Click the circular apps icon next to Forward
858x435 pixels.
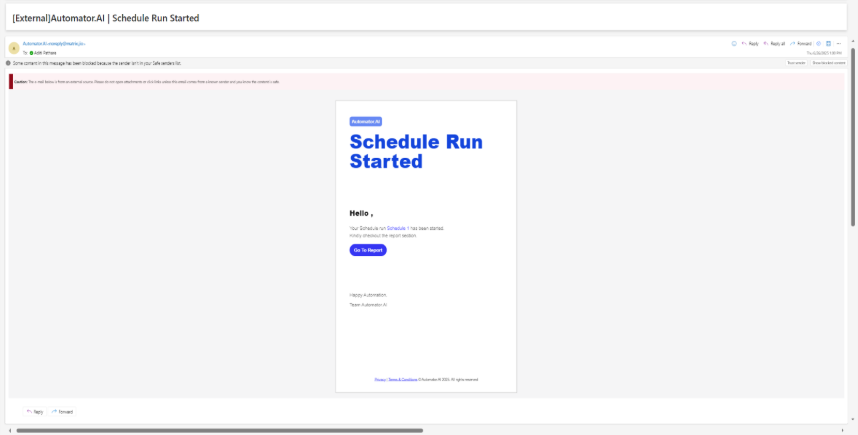point(819,44)
